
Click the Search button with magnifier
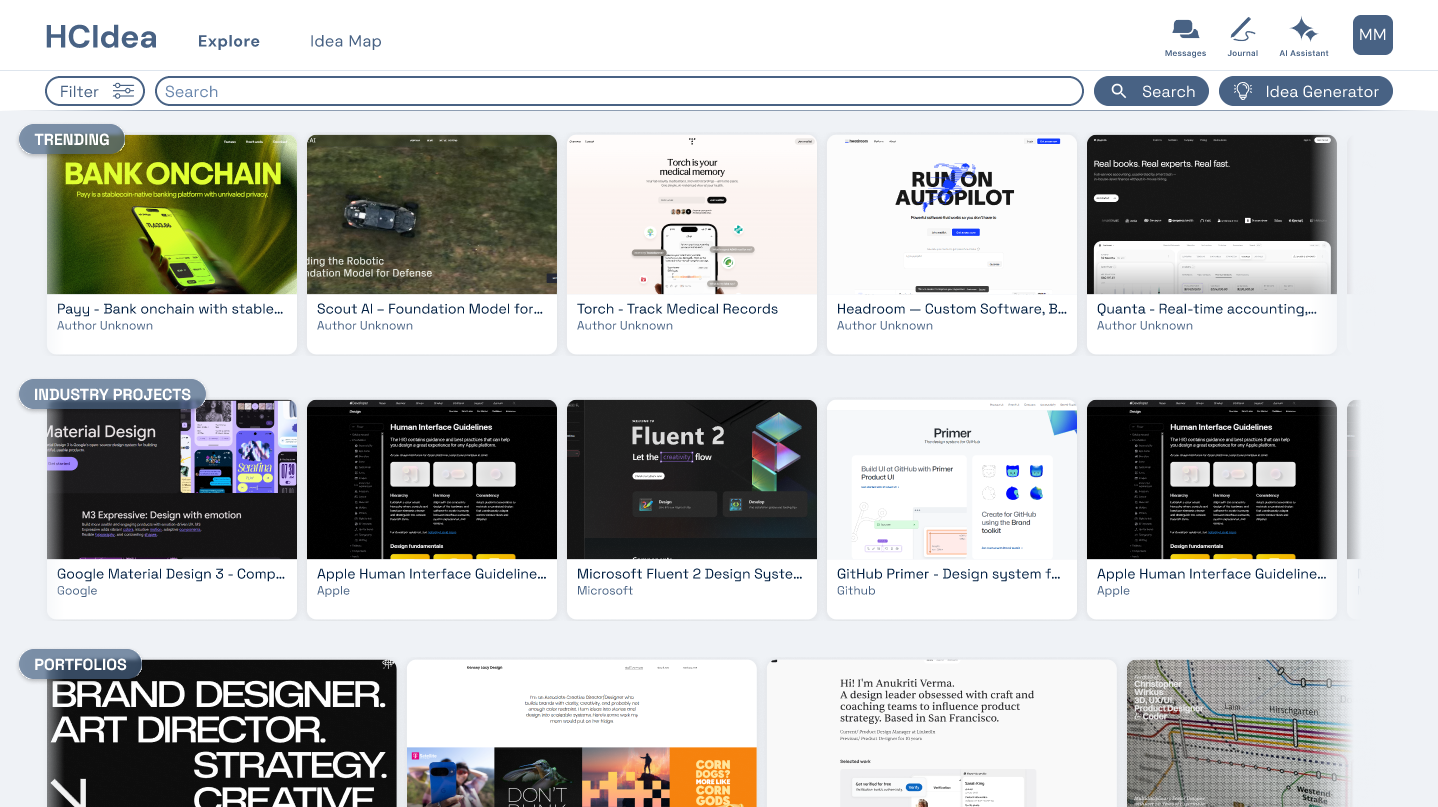click(1151, 91)
